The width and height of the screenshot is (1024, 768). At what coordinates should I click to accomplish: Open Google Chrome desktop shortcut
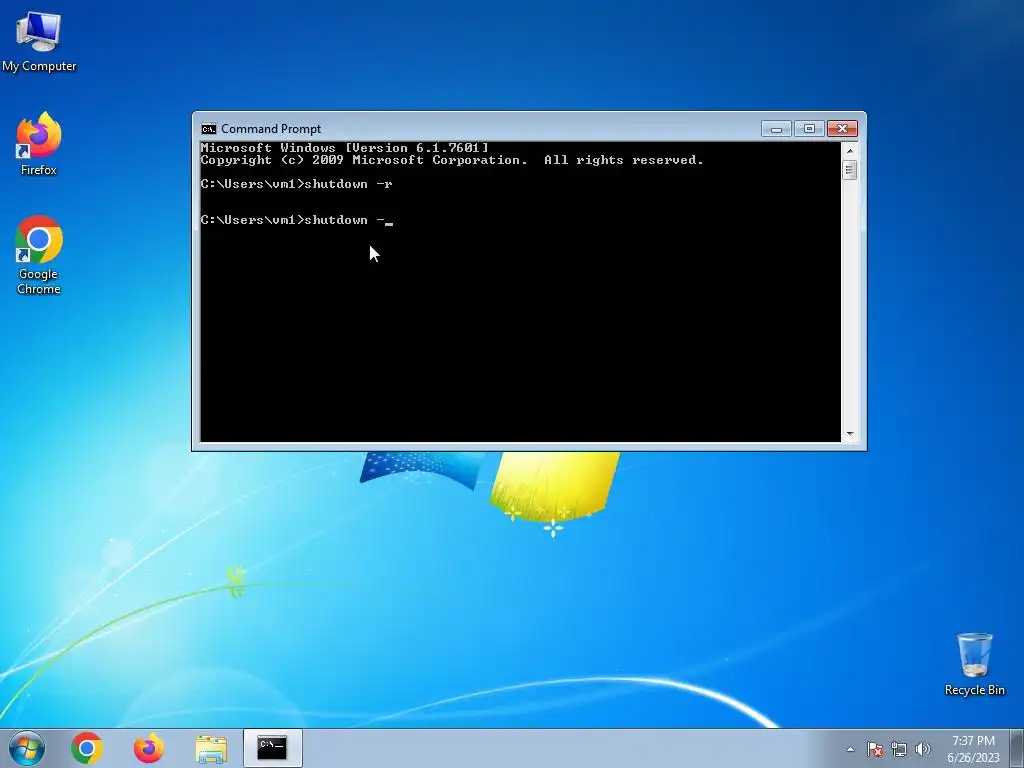(x=39, y=255)
